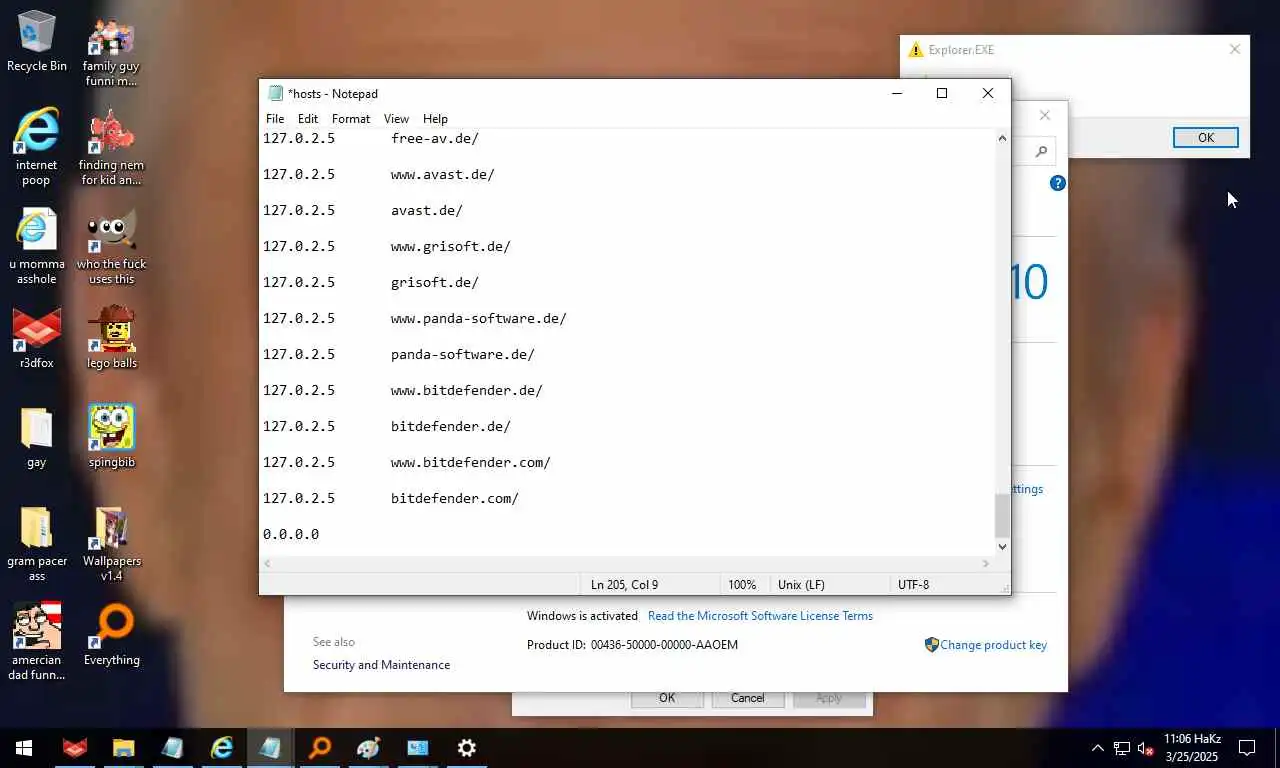1280x768 pixels.
Task: Open the notification center icon
Action: 1247,747
